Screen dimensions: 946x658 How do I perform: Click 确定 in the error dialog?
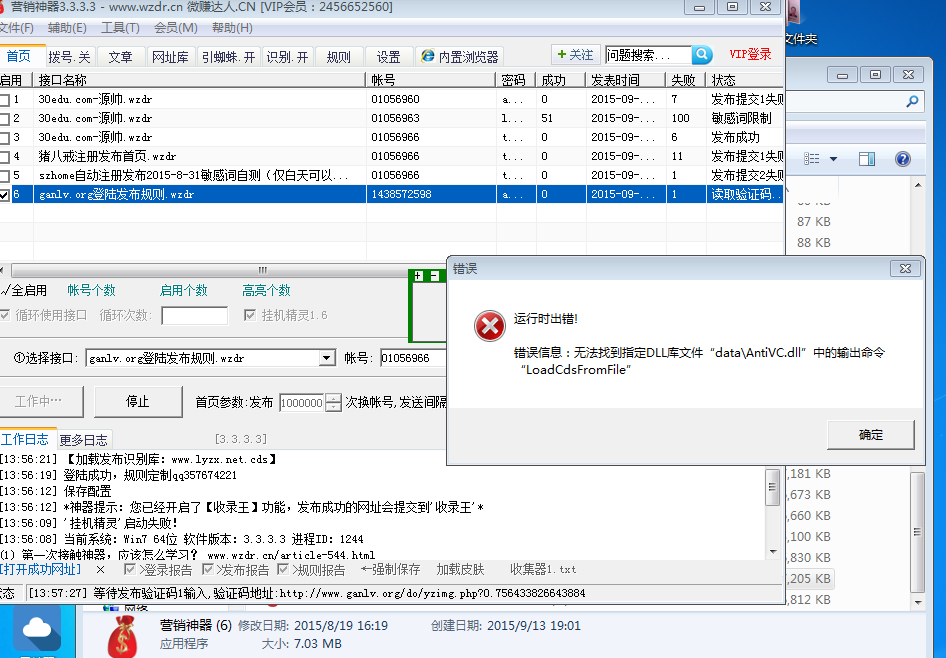[x=870, y=434]
